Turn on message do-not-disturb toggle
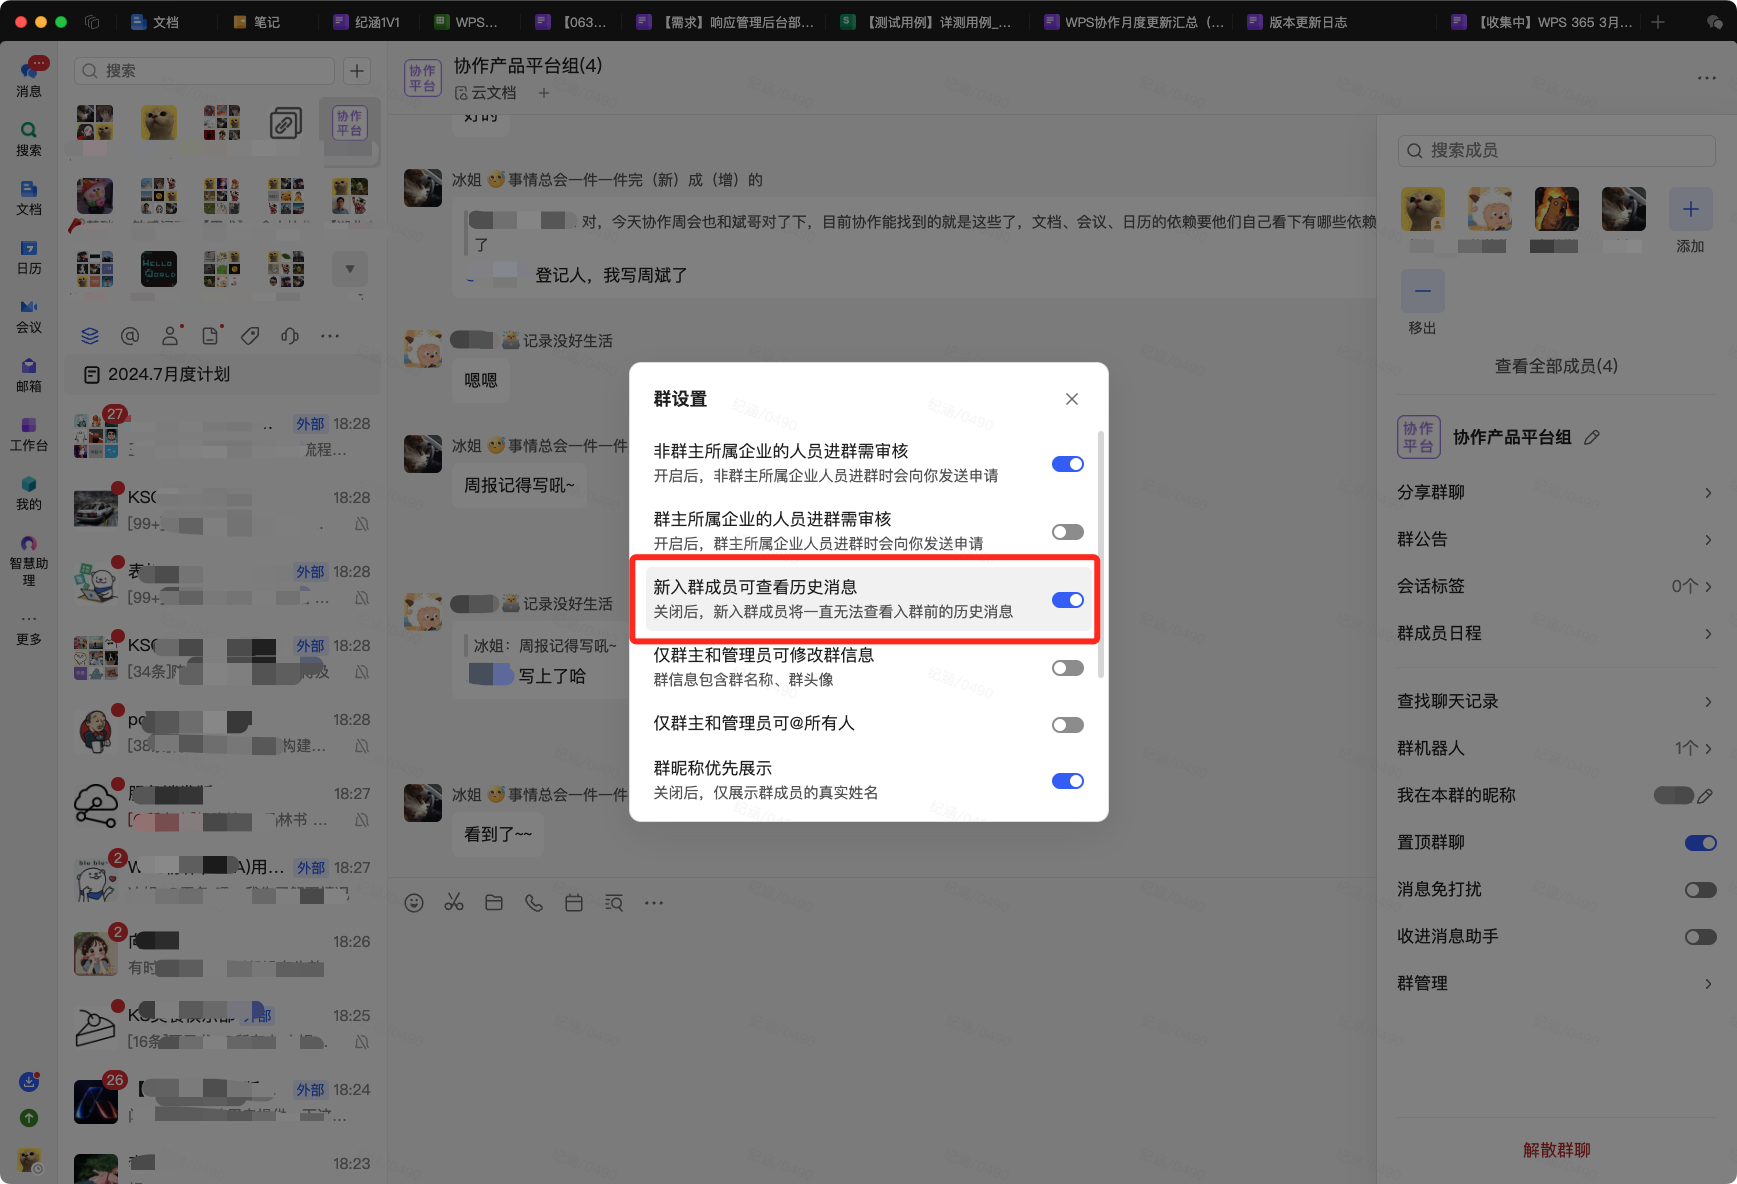 [x=1700, y=890]
